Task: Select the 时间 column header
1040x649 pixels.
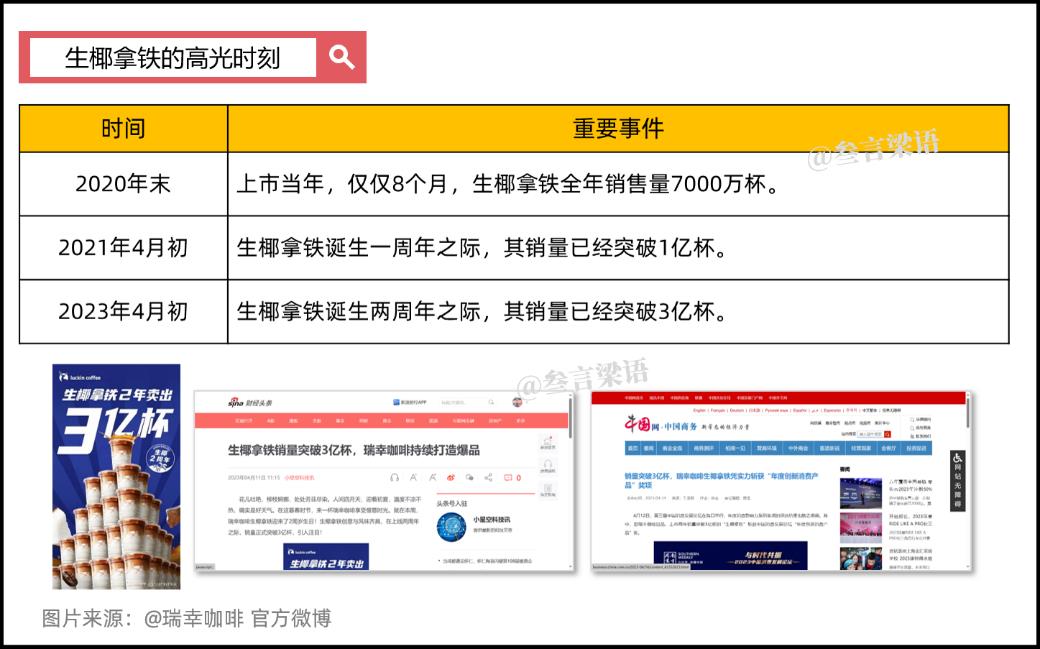Action: [x=123, y=128]
